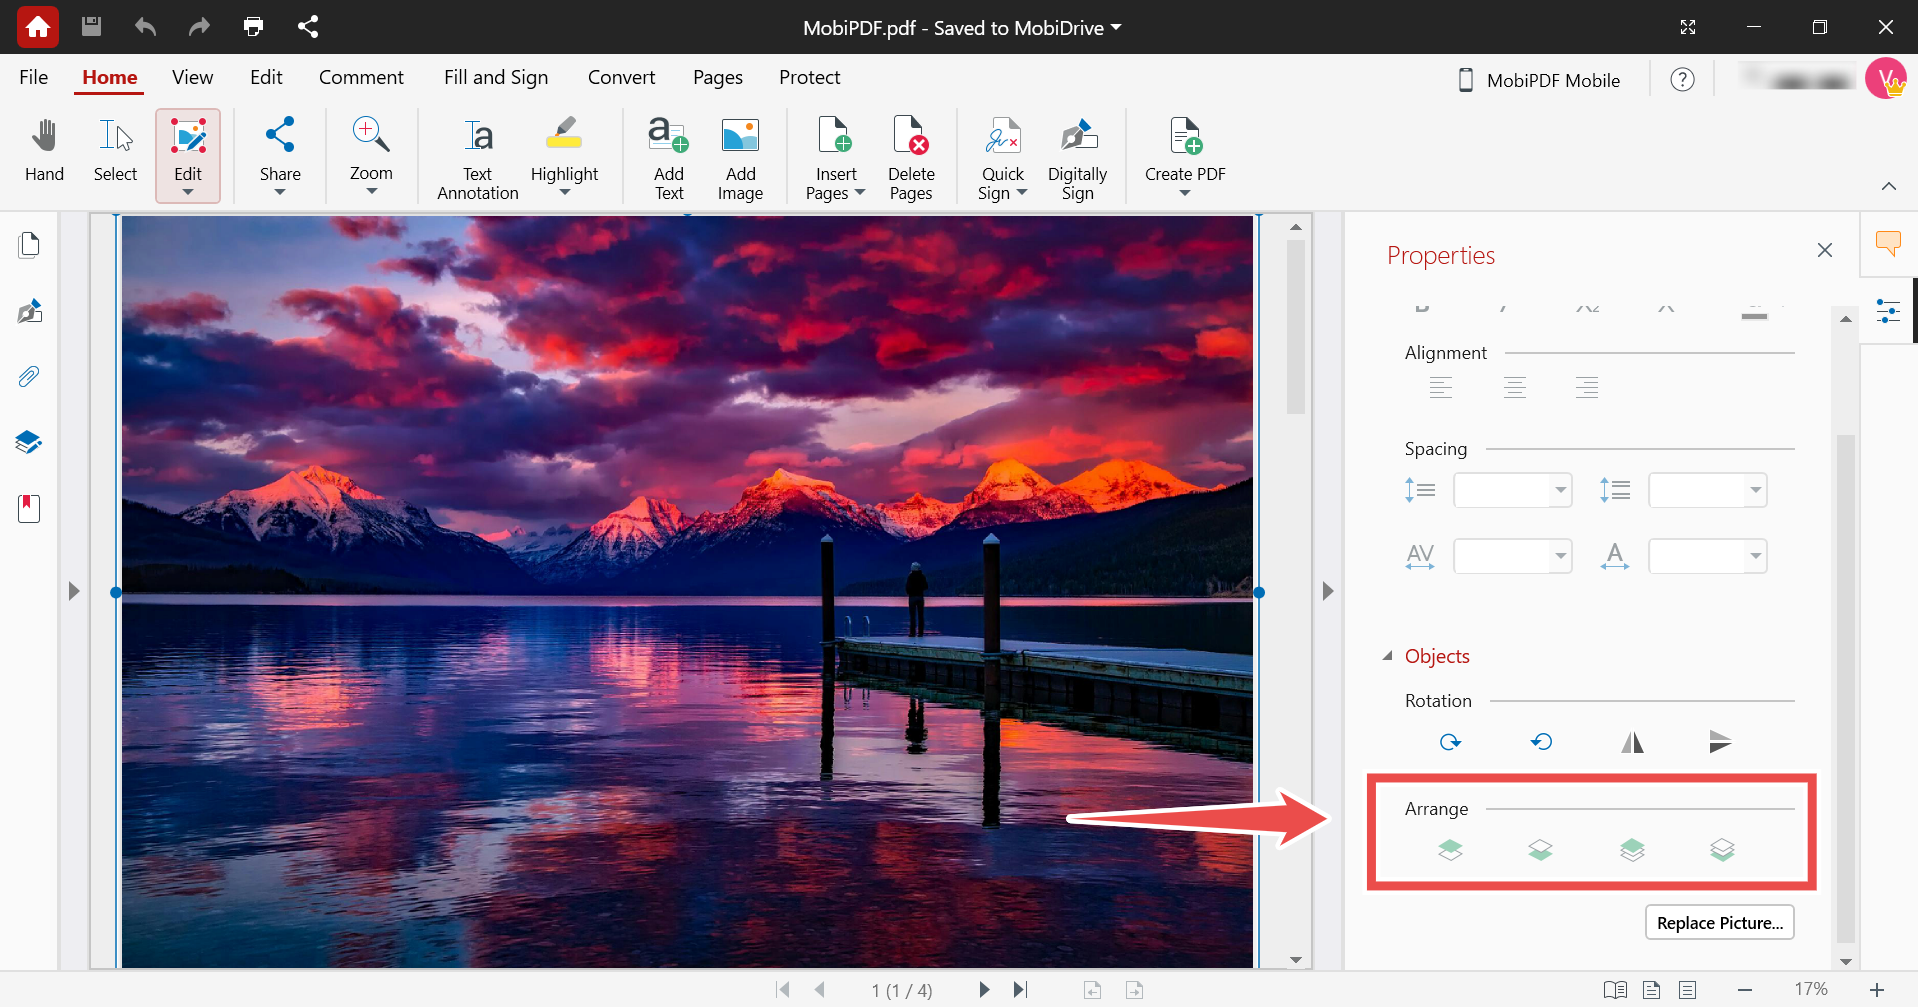This screenshot has height=1007, width=1918.
Task: Collapse the Properties panel arrow
Action: coord(1327,591)
